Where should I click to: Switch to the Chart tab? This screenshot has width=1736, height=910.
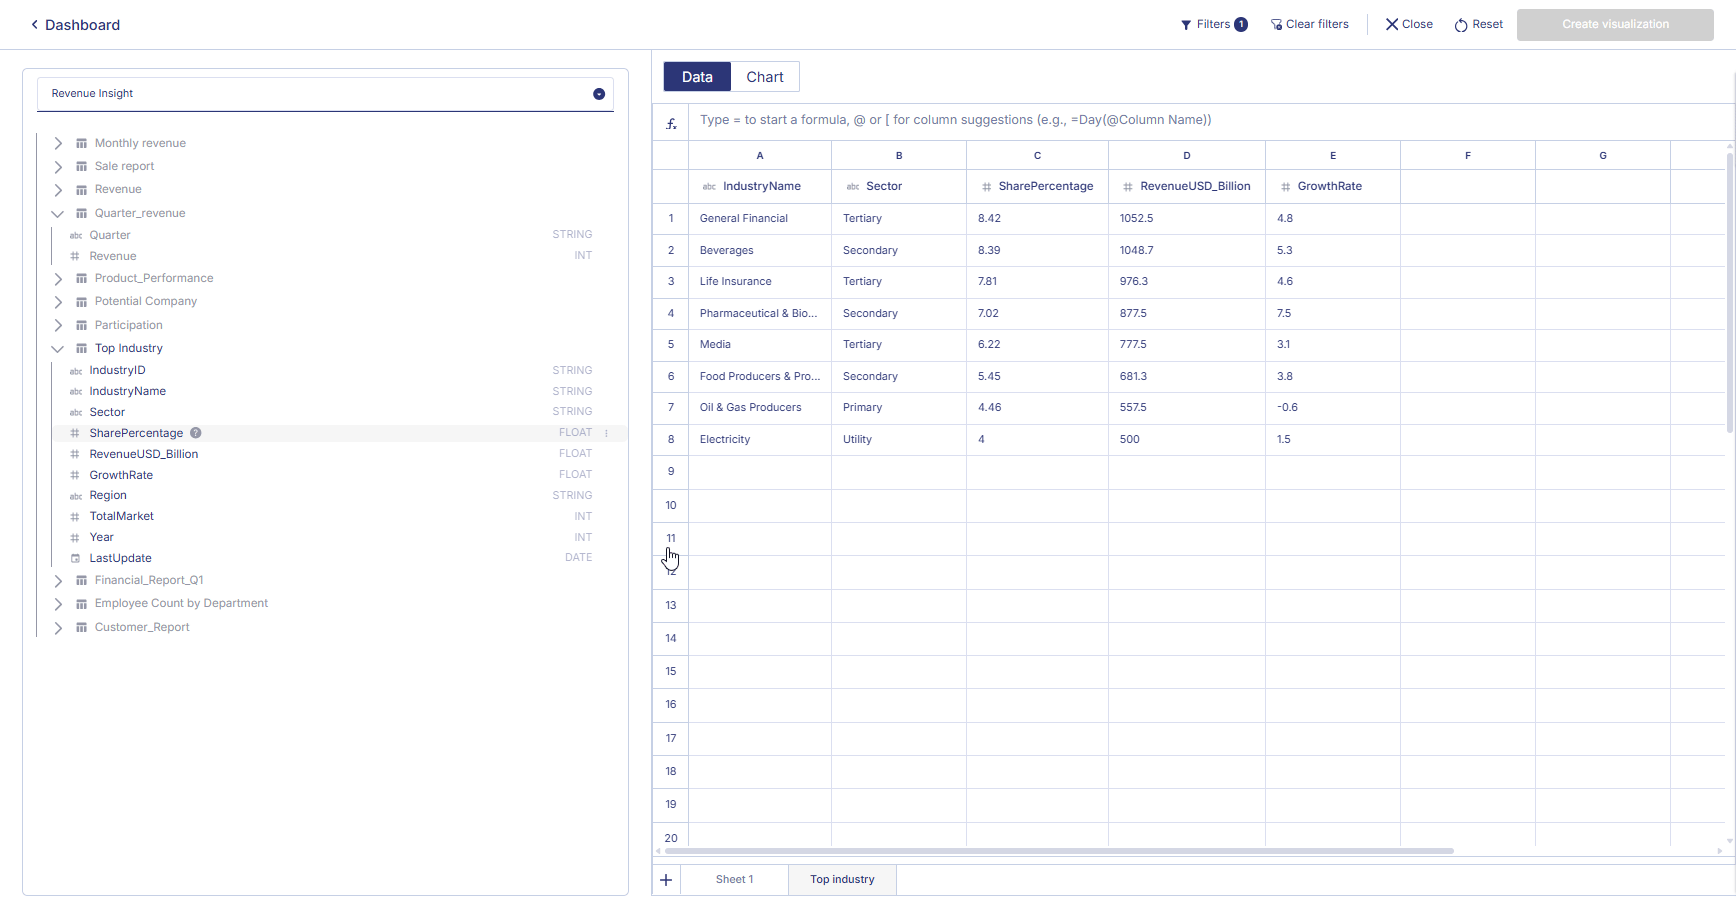click(765, 77)
